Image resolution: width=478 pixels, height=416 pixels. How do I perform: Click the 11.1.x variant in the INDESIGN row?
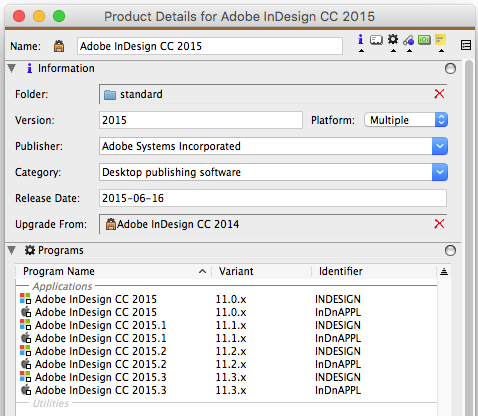point(231,325)
